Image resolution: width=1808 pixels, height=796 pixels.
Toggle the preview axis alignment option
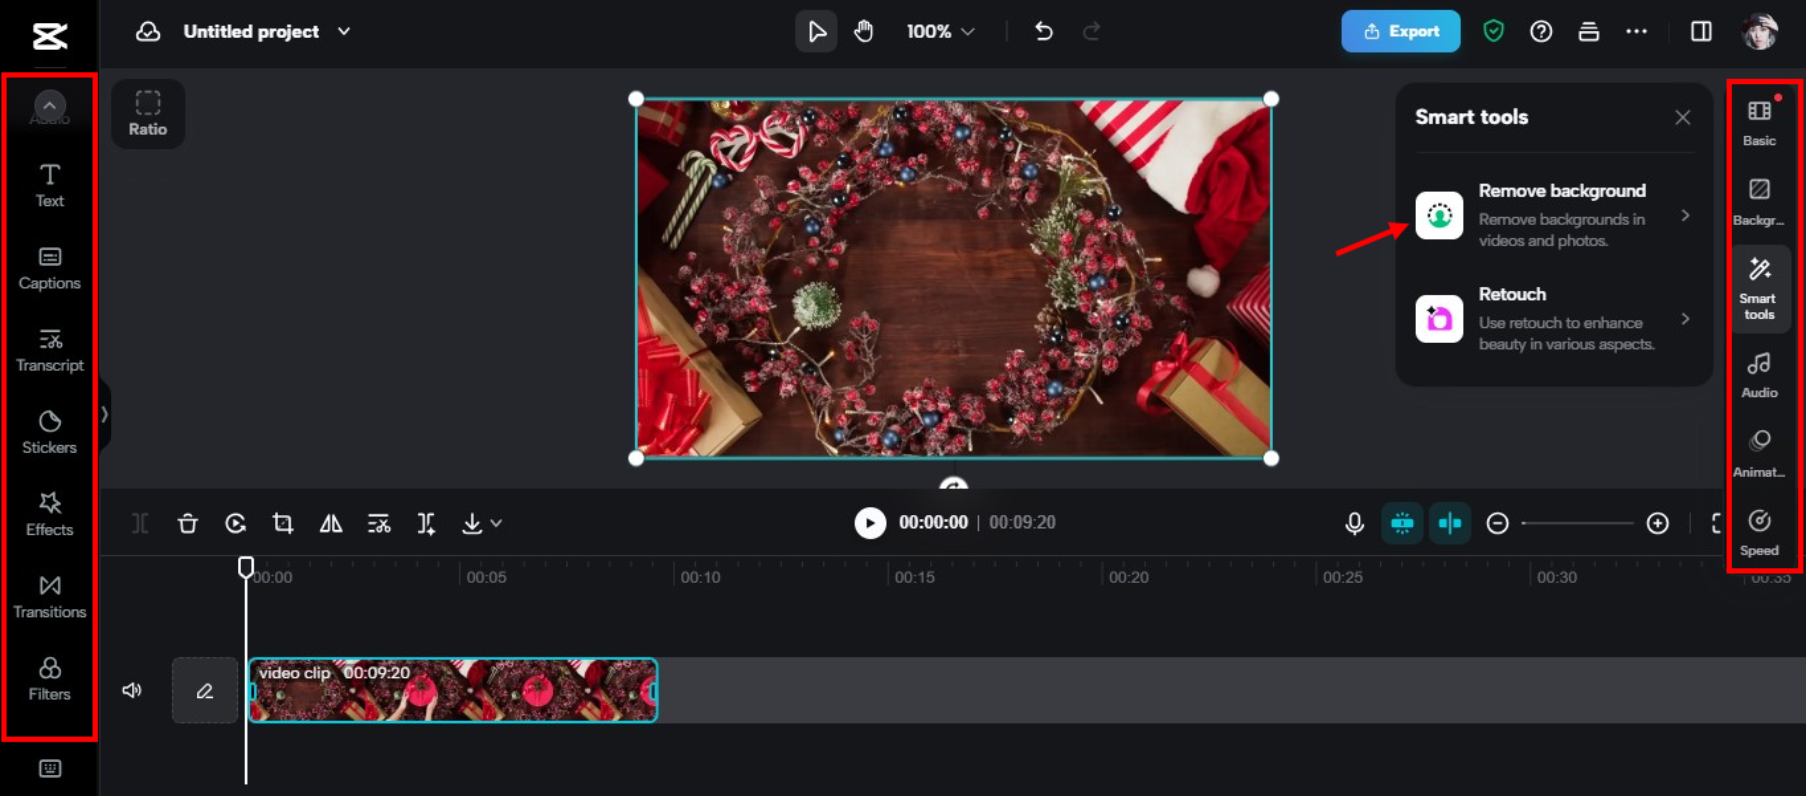(1450, 523)
